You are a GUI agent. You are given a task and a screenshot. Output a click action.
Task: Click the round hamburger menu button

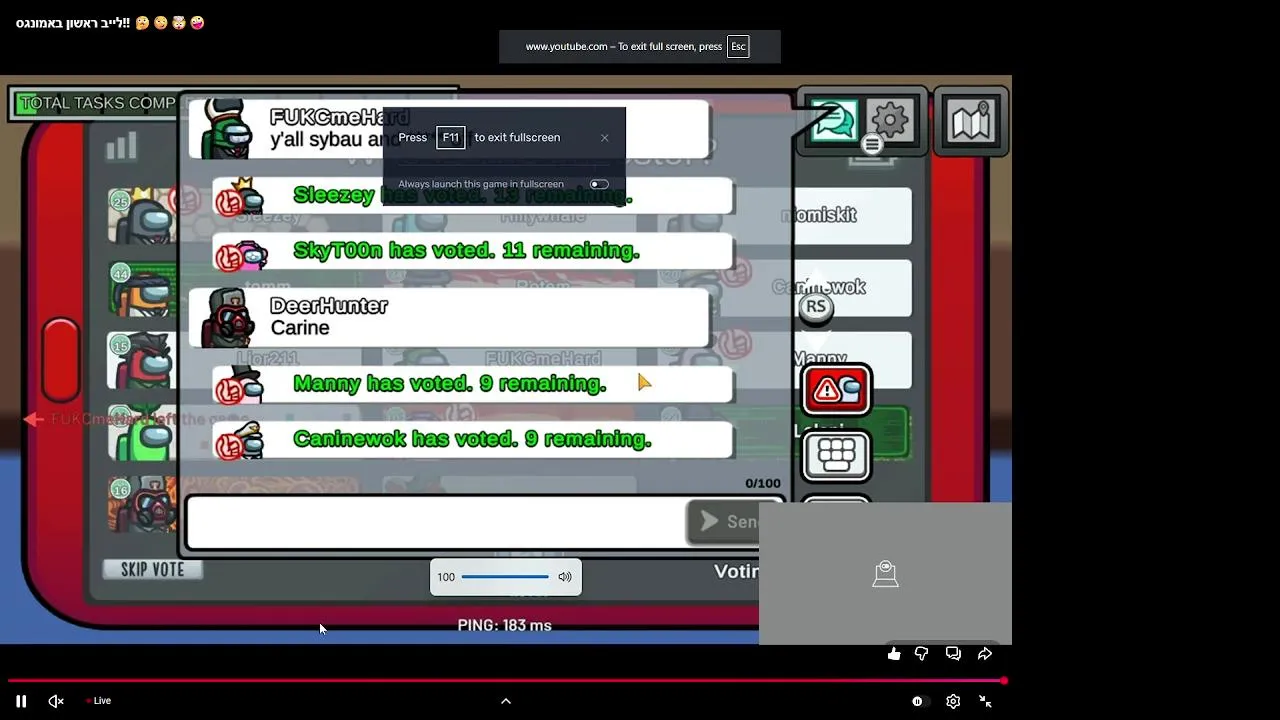tap(872, 145)
